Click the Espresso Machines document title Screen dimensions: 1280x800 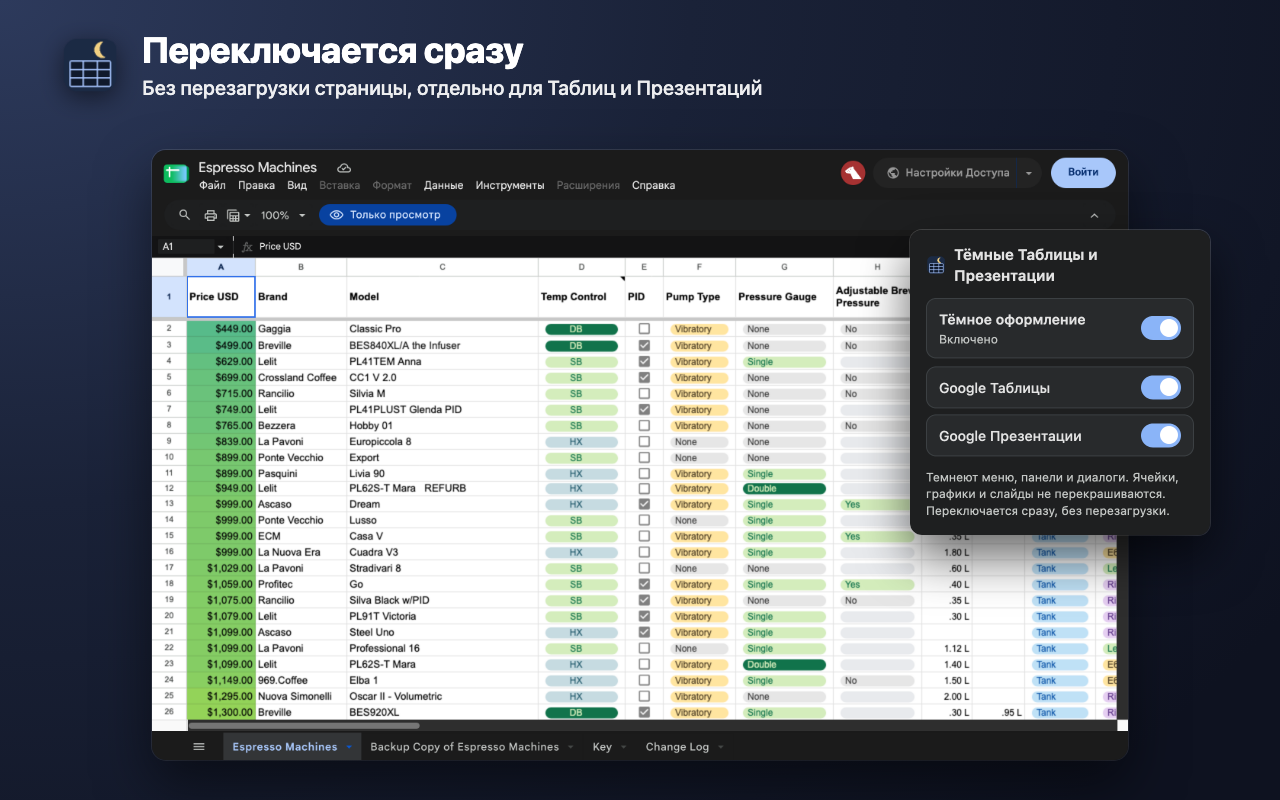(258, 167)
